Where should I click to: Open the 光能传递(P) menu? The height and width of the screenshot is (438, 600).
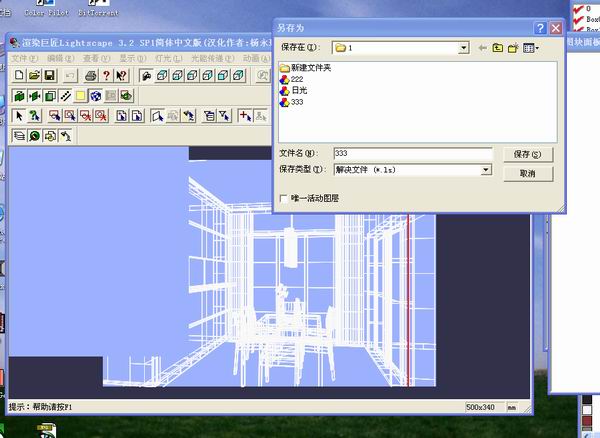pyautogui.click(x=212, y=59)
